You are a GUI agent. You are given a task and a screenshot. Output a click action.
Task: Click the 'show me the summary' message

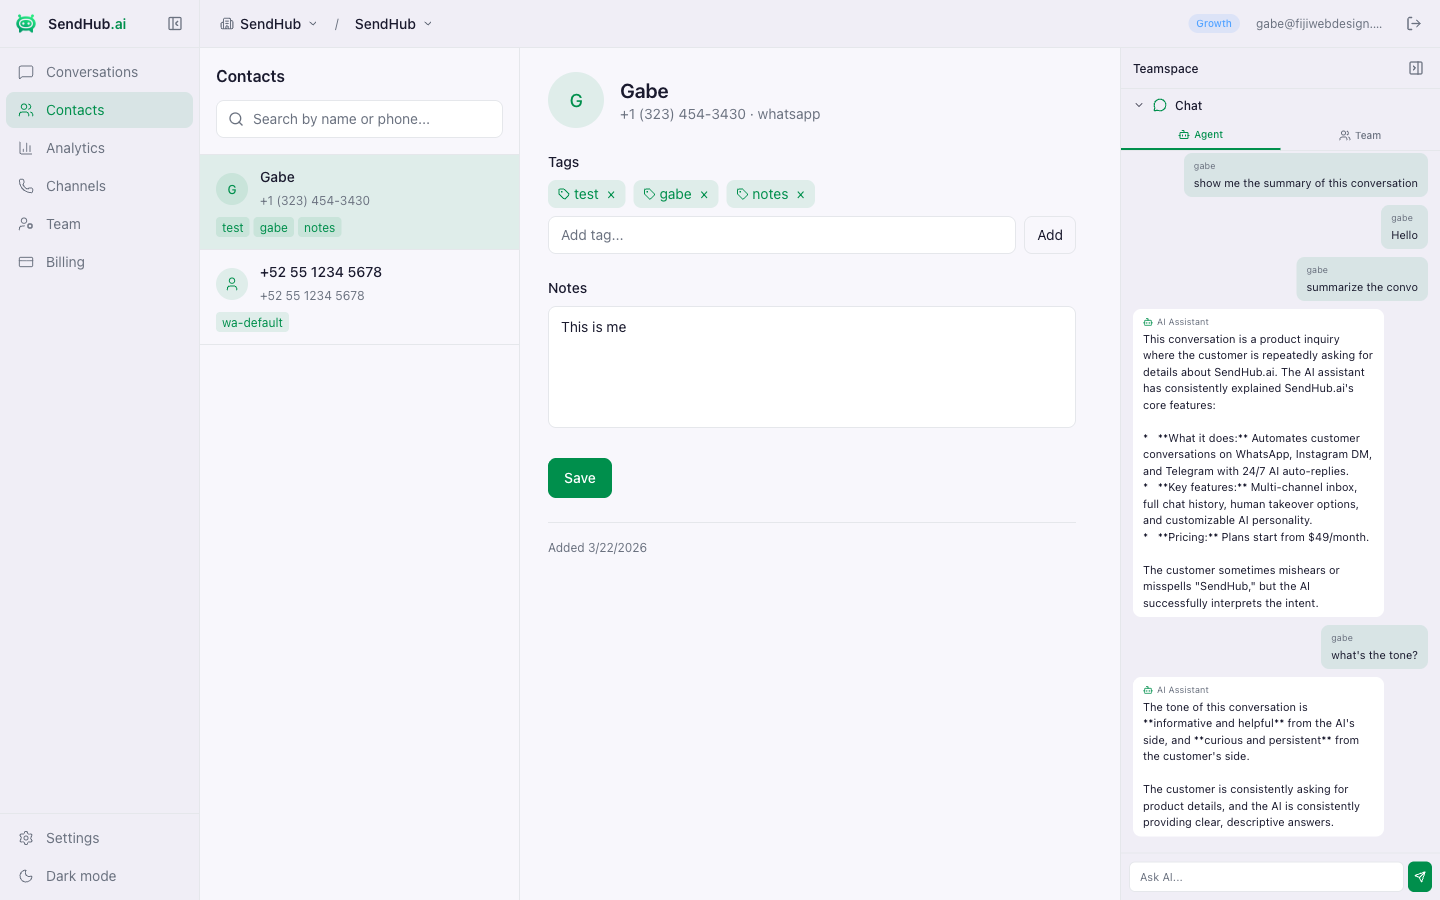1306,175
